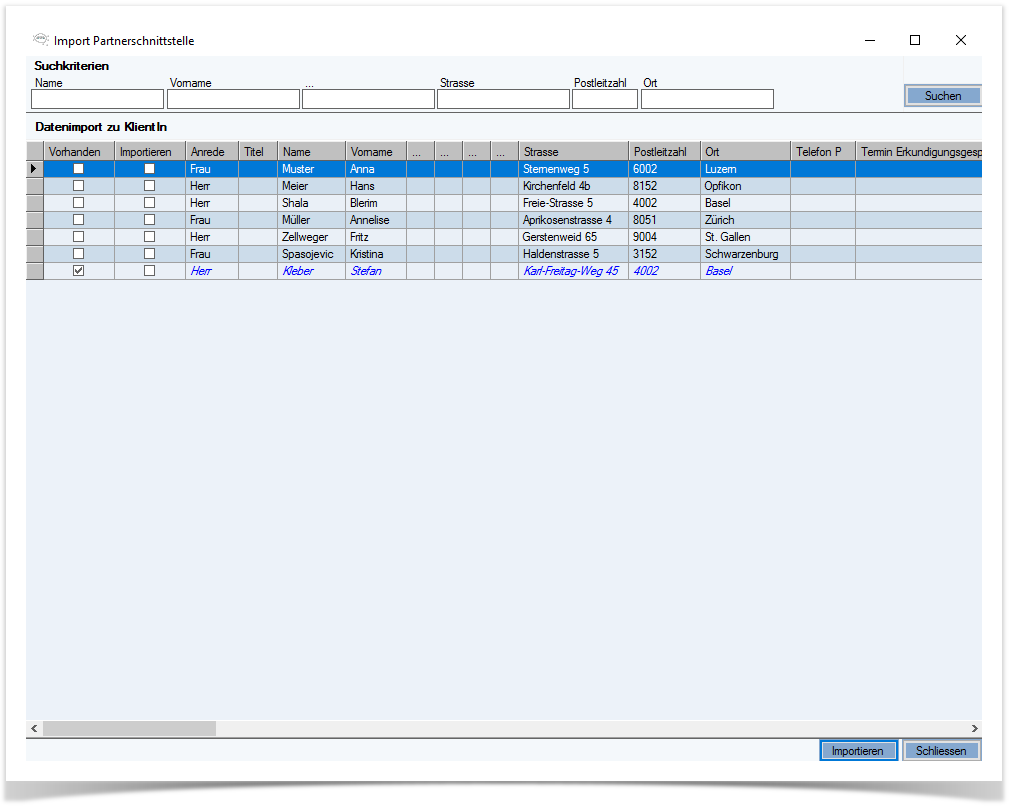
Task: Tick Vorhanden checkbox for Muster Anna
Action: [x=78, y=168]
